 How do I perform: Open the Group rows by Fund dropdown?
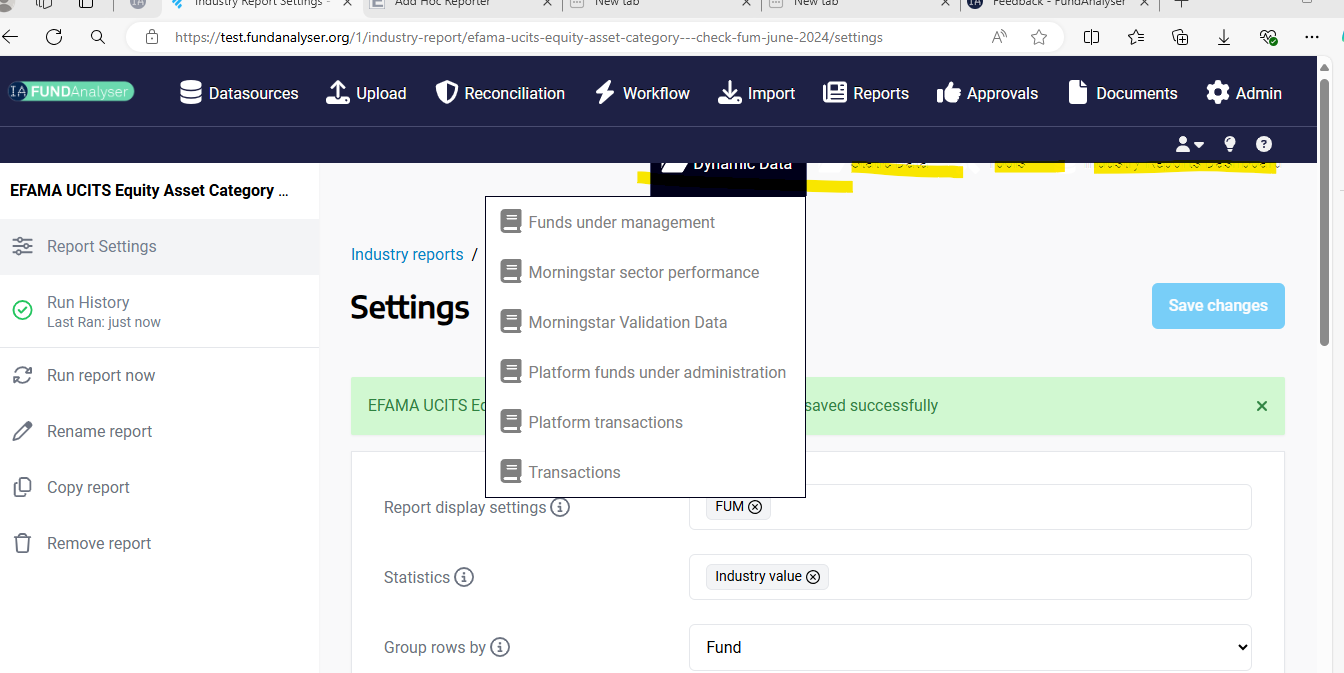tap(970, 647)
